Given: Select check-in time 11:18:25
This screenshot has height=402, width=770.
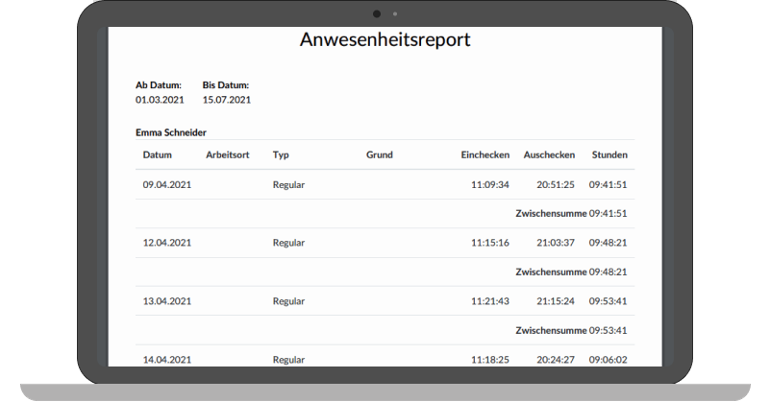Looking at the screenshot, I should point(490,360).
